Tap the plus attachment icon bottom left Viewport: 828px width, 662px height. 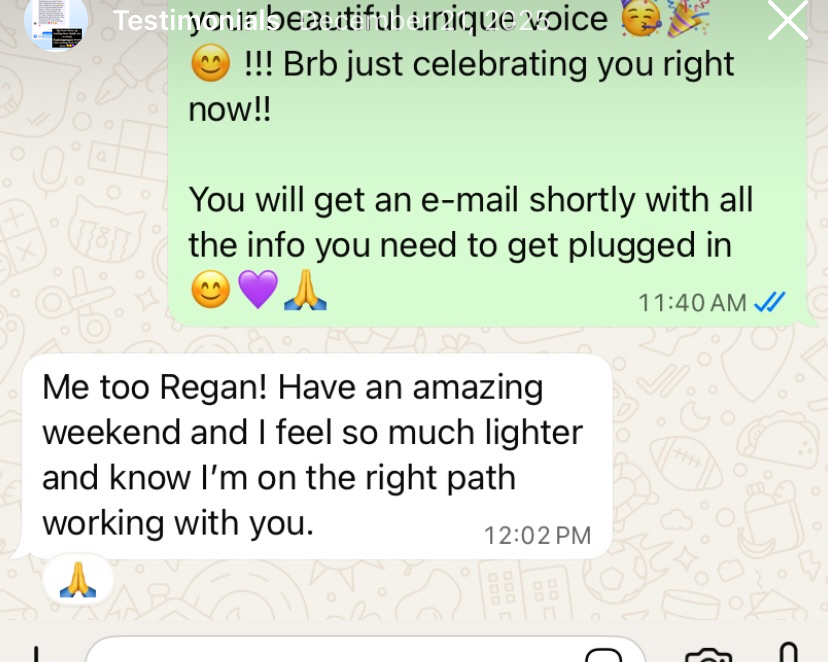(36, 654)
